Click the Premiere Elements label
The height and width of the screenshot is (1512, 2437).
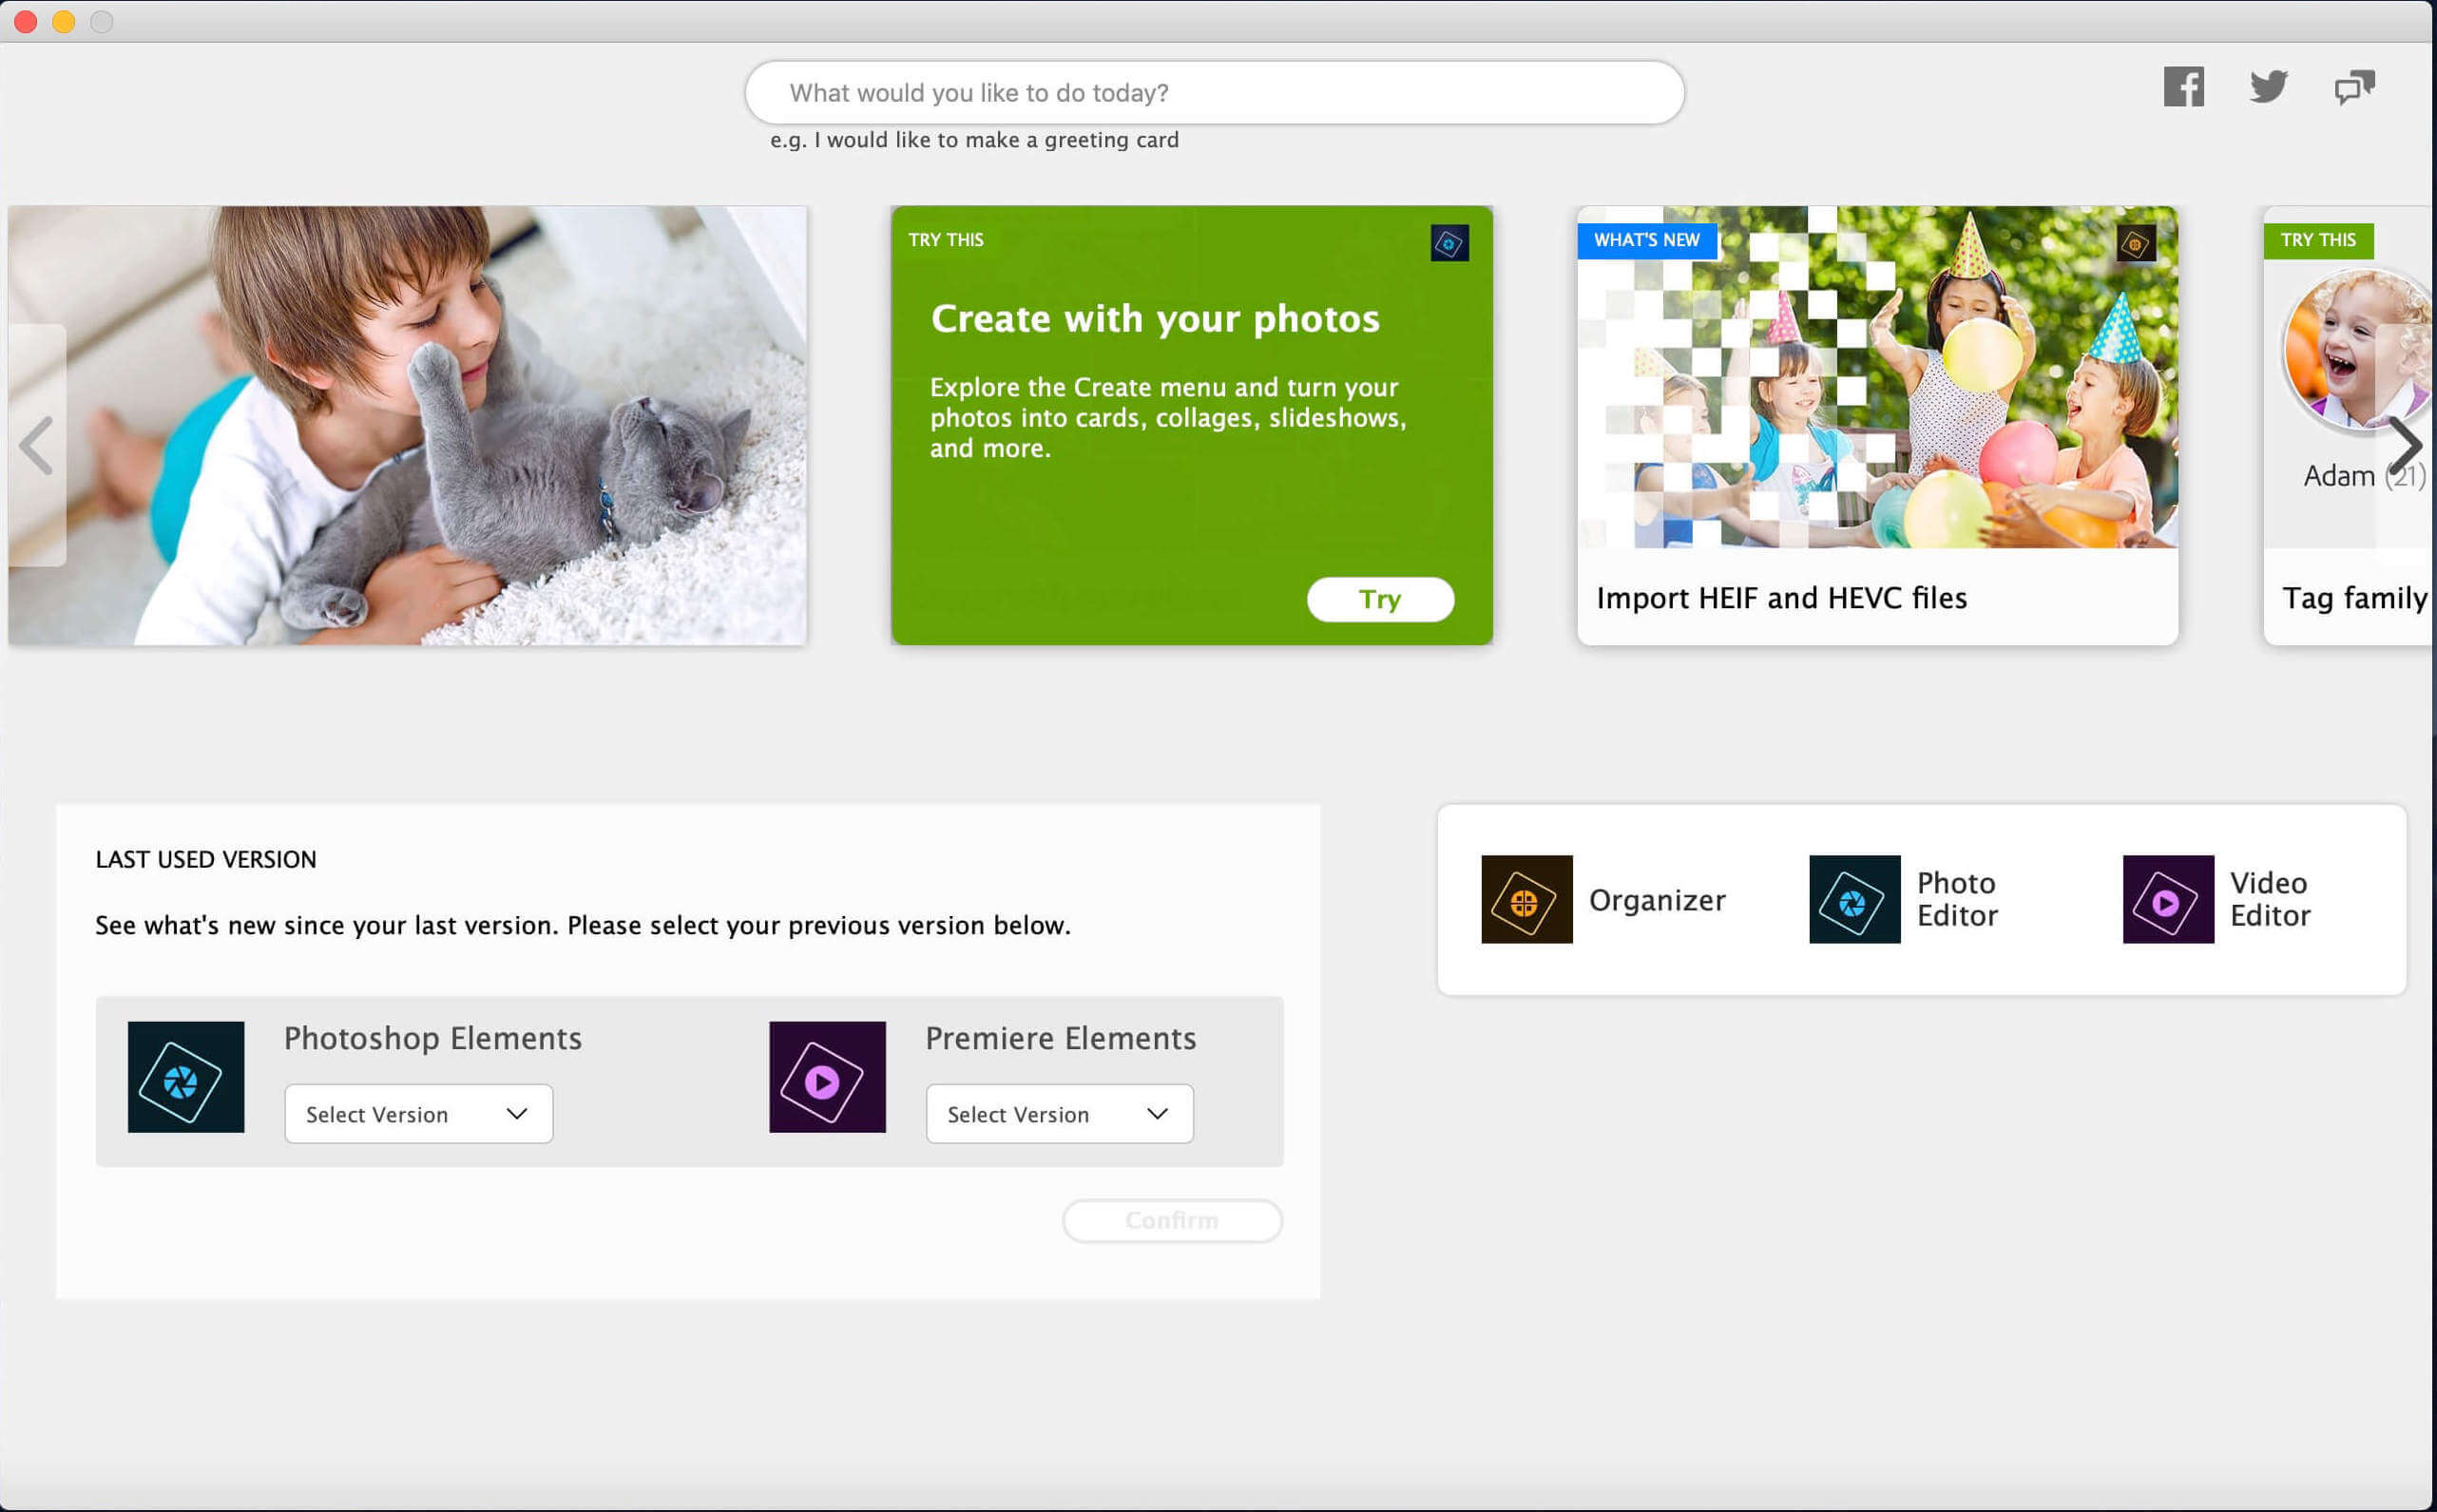click(1060, 1038)
